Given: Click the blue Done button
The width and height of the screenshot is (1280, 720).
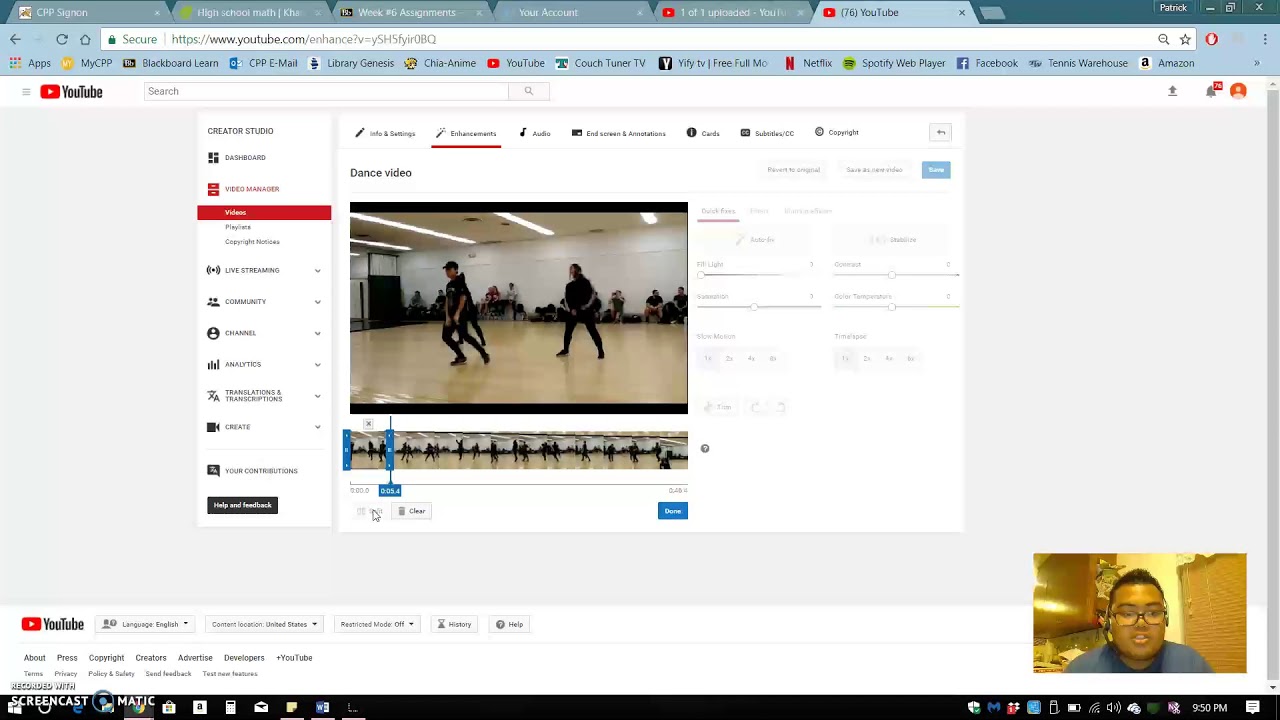Looking at the screenshot, I should (673, 511).
